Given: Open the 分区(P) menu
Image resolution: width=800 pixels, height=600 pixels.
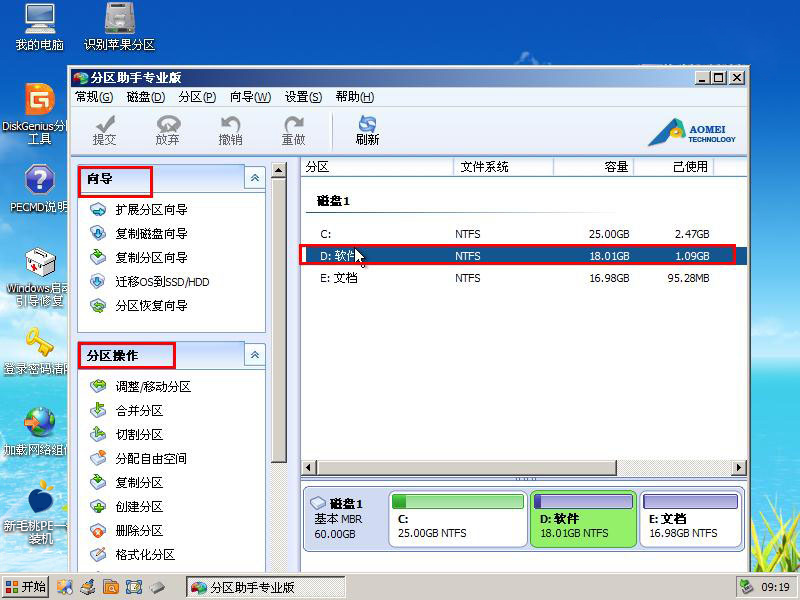Looking at the screenshot, I should pos(197,97).
